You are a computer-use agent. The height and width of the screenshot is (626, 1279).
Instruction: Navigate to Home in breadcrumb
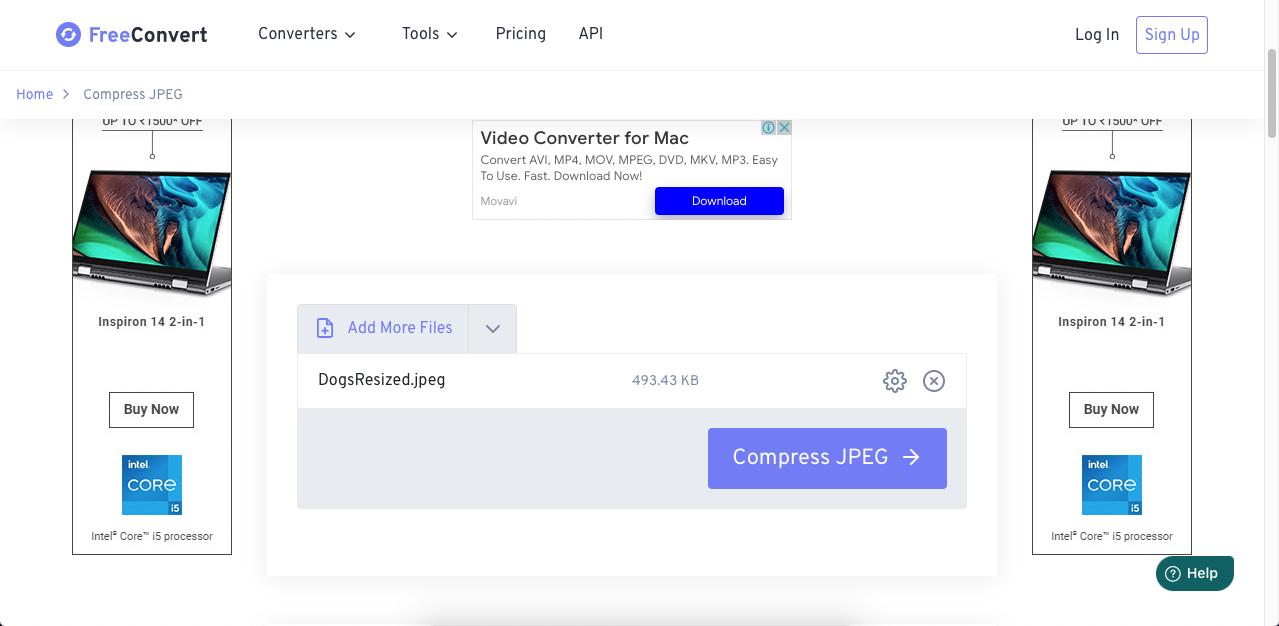tap(34, 94)
